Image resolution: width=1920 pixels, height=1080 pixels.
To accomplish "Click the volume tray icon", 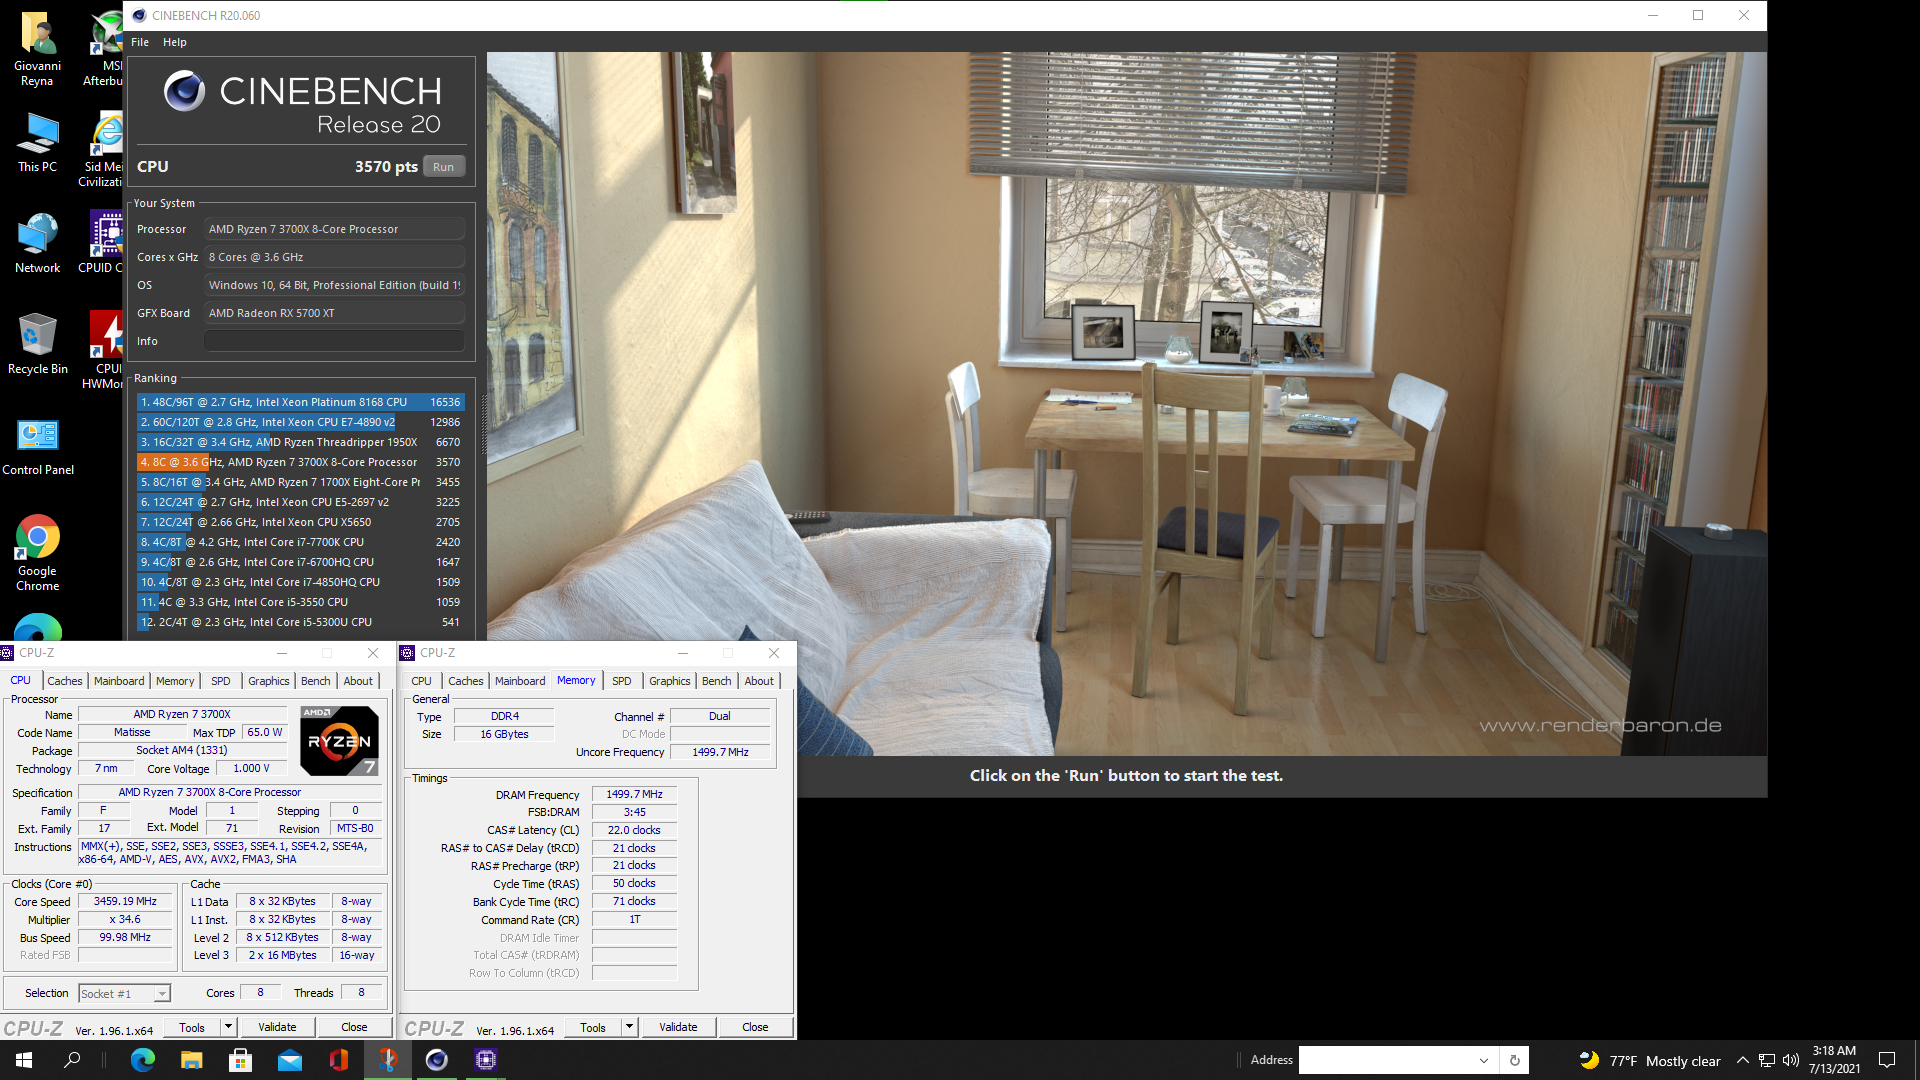I will (1791, 1060).
